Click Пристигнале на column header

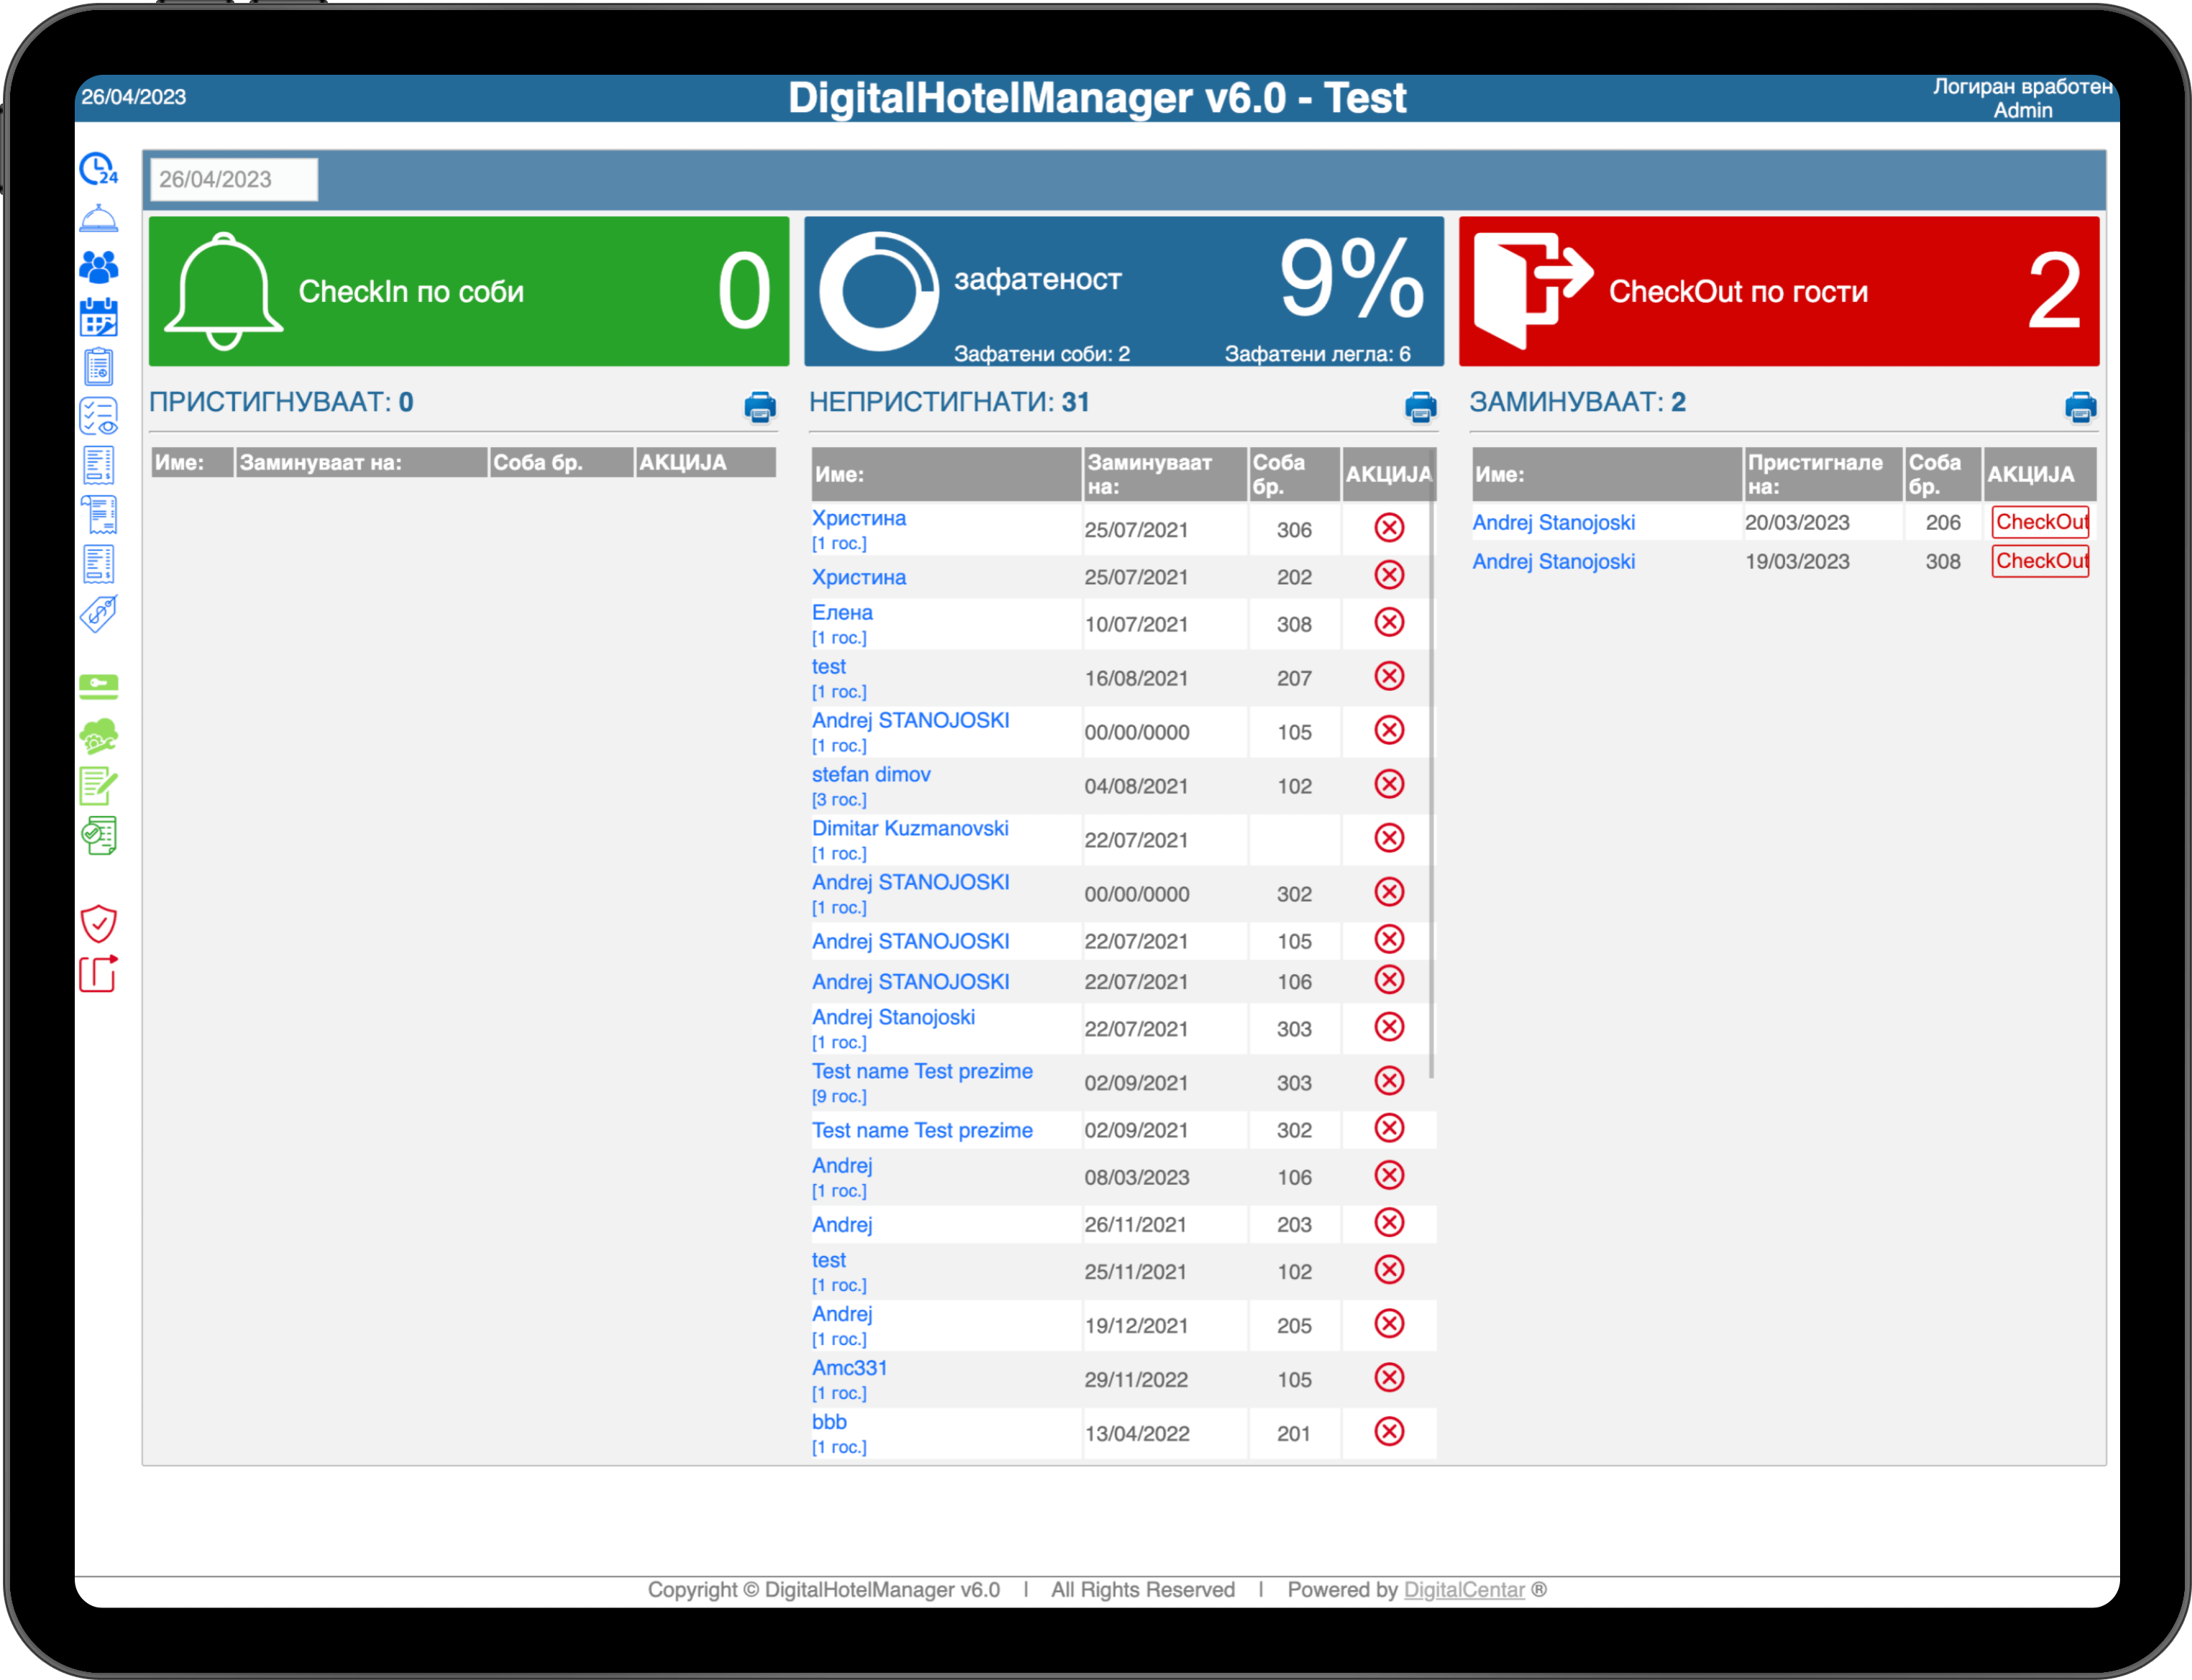1823,474
